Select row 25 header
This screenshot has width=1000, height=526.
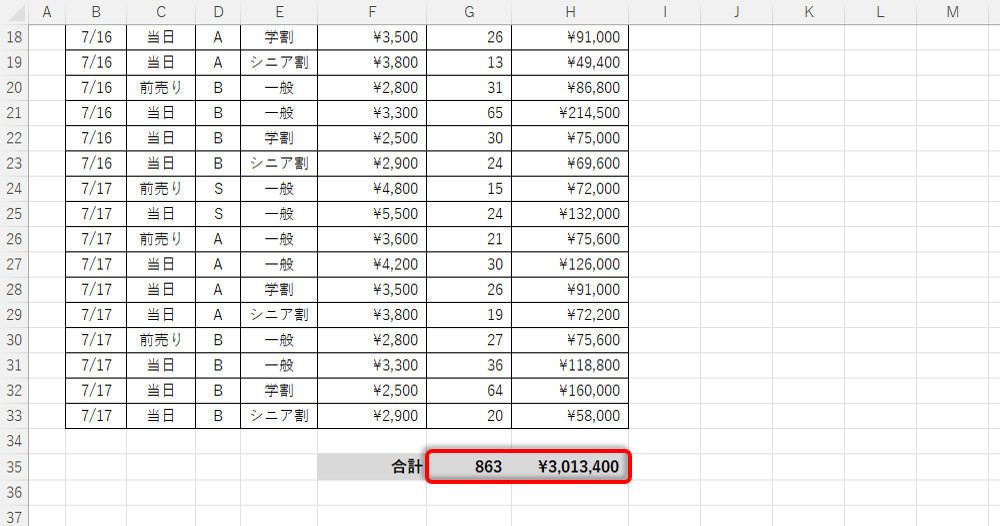click(14, 214)
